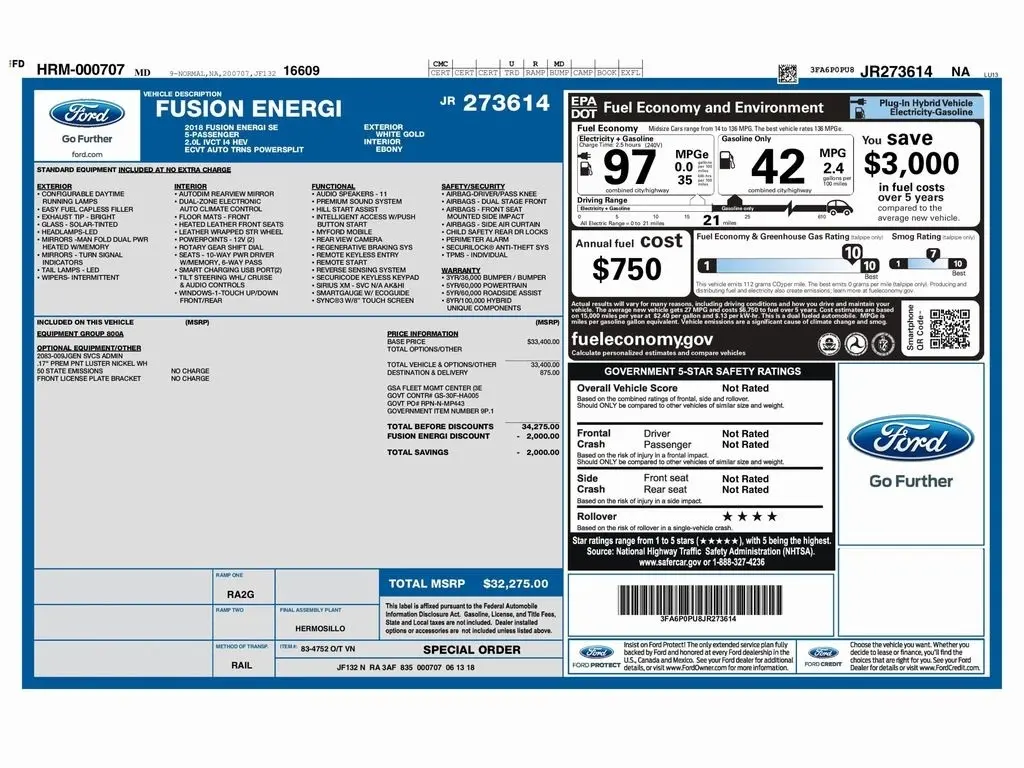Viewport: 1024px width, 768px height.
Task: Click the REAR VIEW CAMERA equipment item
Action: pos(349,240)
